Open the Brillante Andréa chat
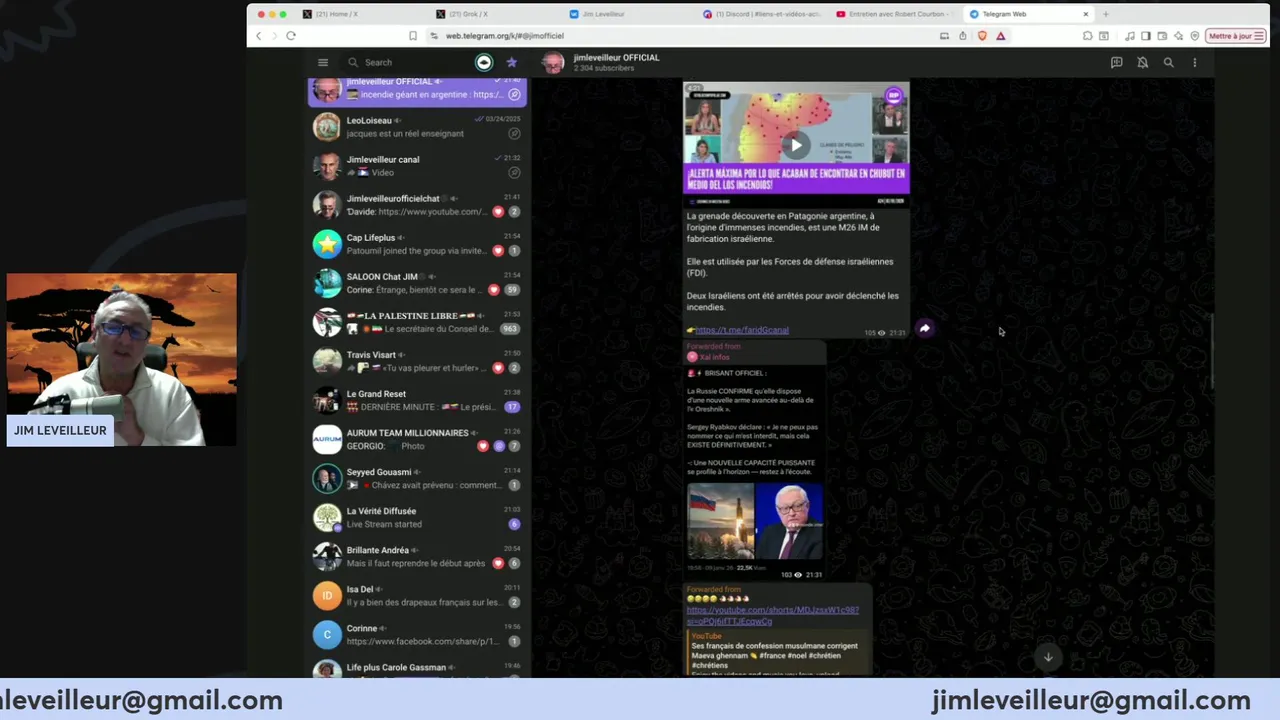 (x=418, y=556)
